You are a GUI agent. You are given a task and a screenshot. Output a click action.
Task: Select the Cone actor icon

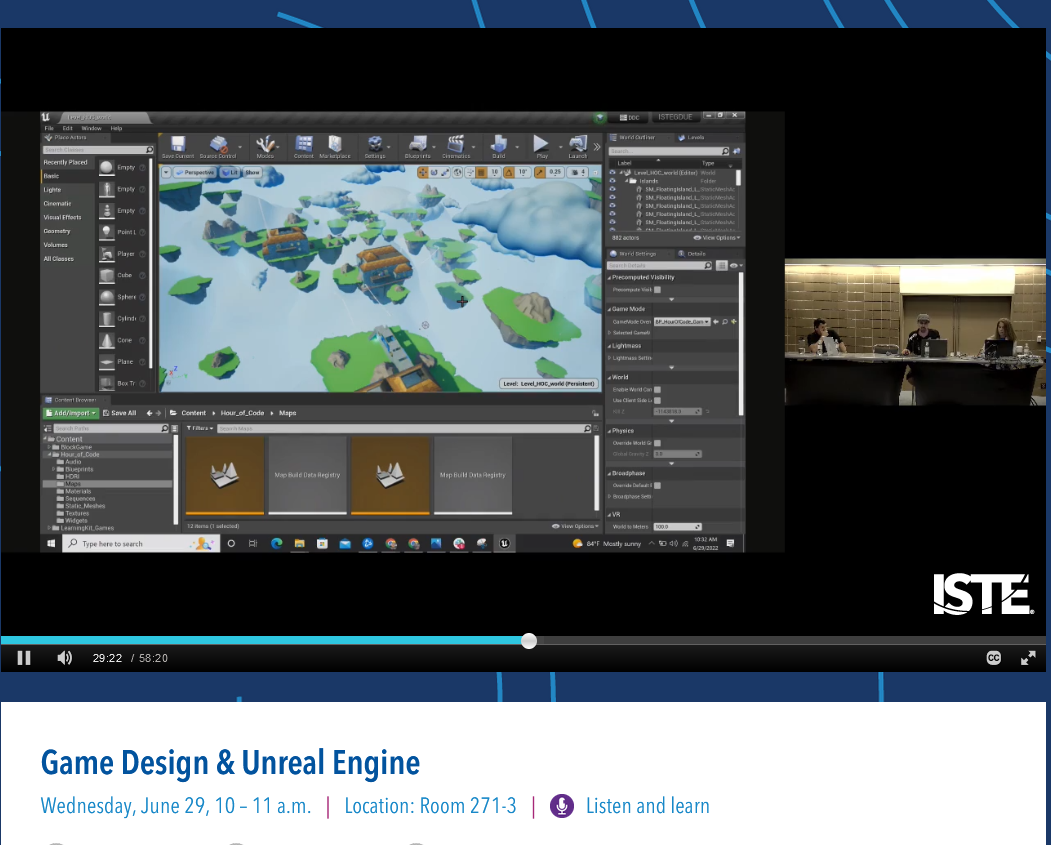[107, 340]
